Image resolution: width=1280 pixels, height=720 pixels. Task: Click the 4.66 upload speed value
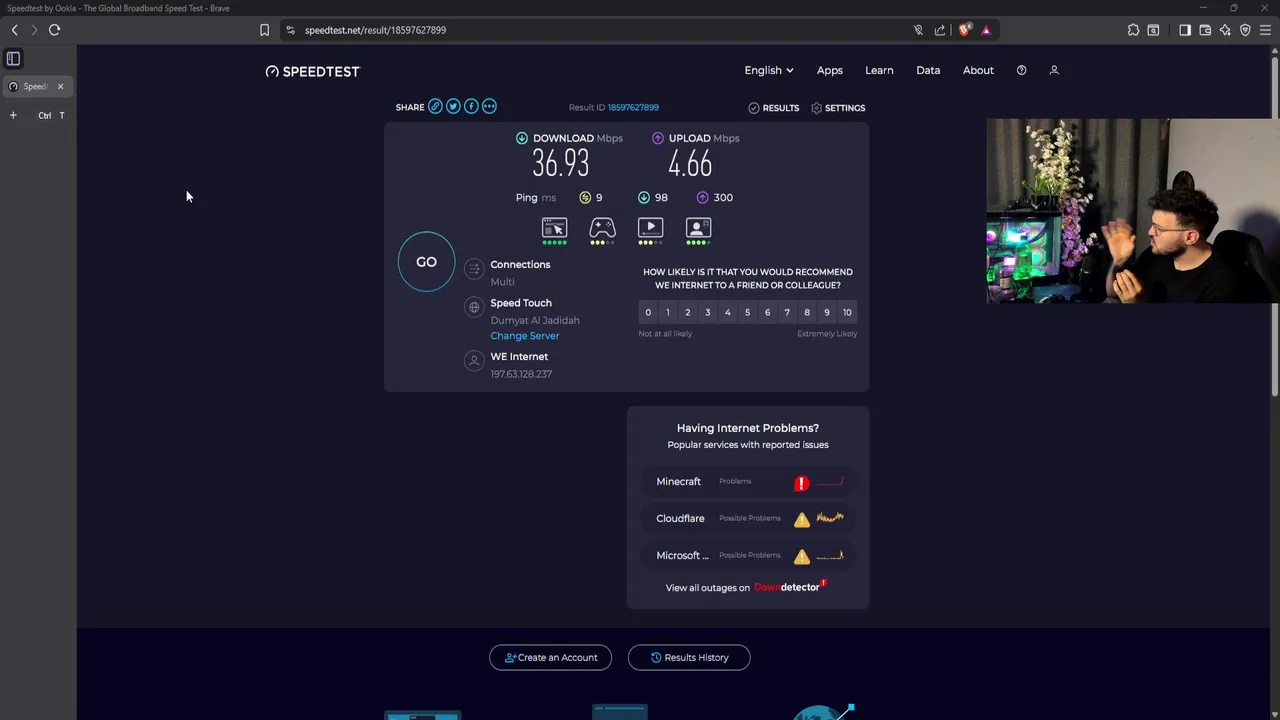click(x=690, y=163)
